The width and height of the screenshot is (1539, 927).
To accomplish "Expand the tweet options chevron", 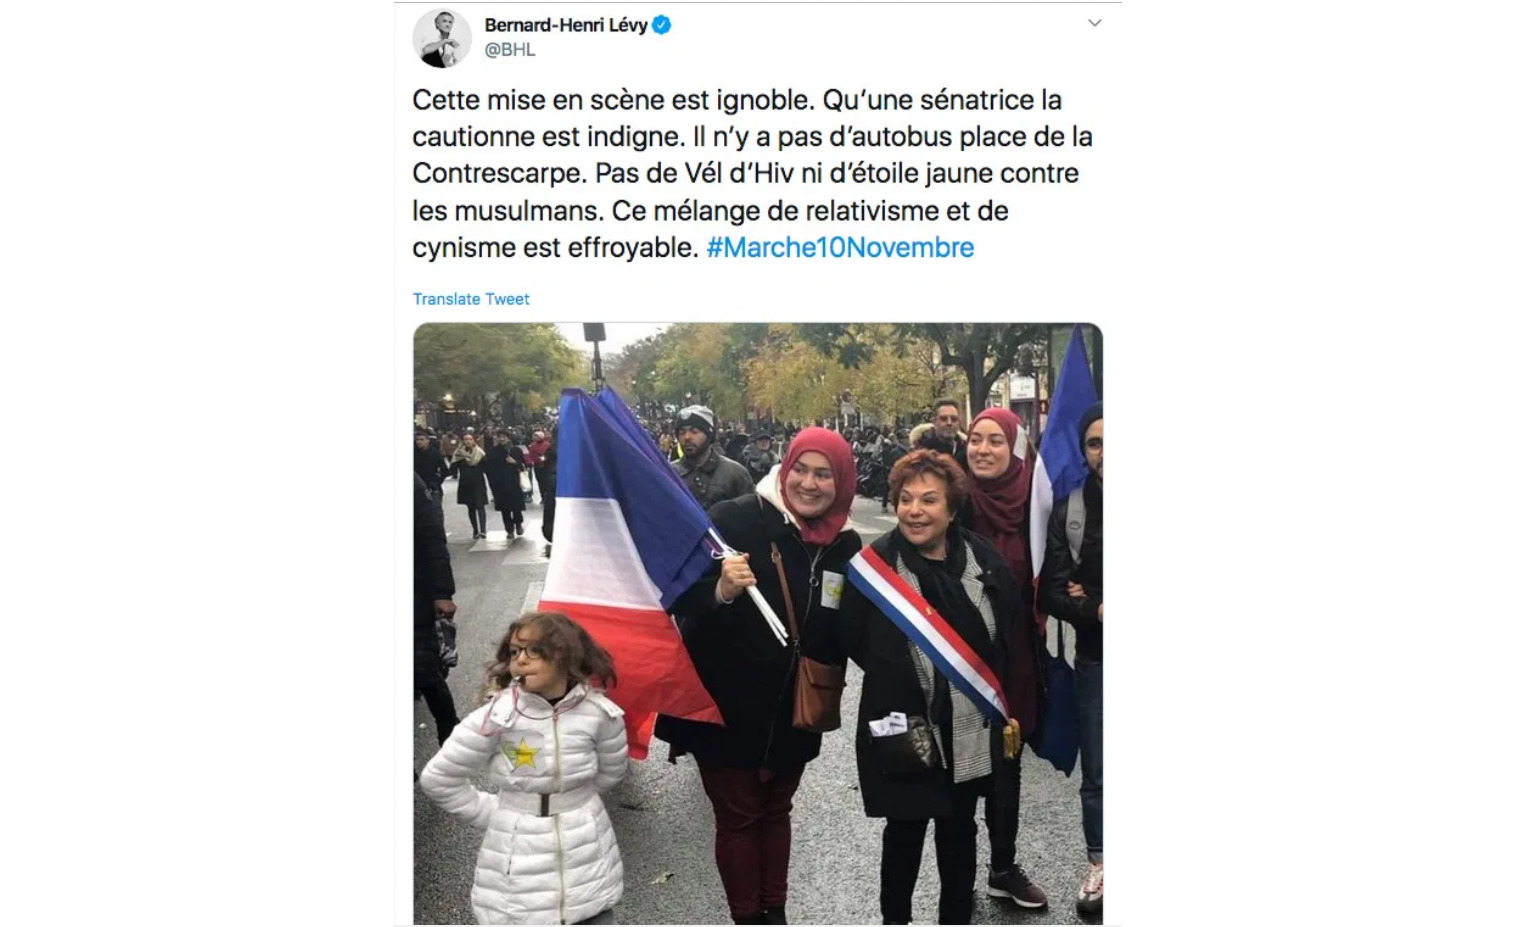I will click(x=1095, y=23).
